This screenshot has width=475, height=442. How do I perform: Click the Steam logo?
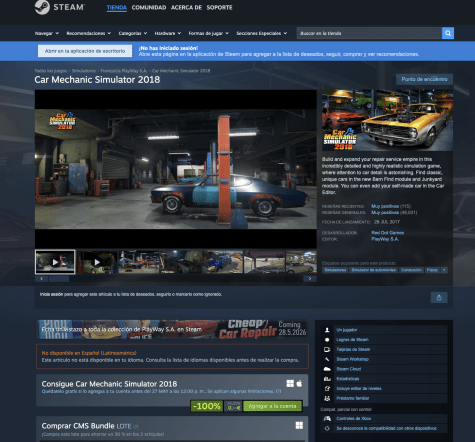tap(60, 7)
